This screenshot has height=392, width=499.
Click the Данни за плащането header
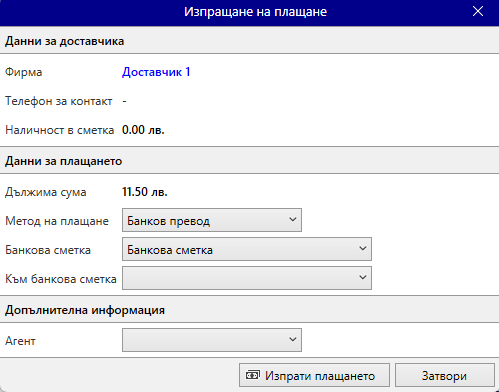click(x=63, y=161)
